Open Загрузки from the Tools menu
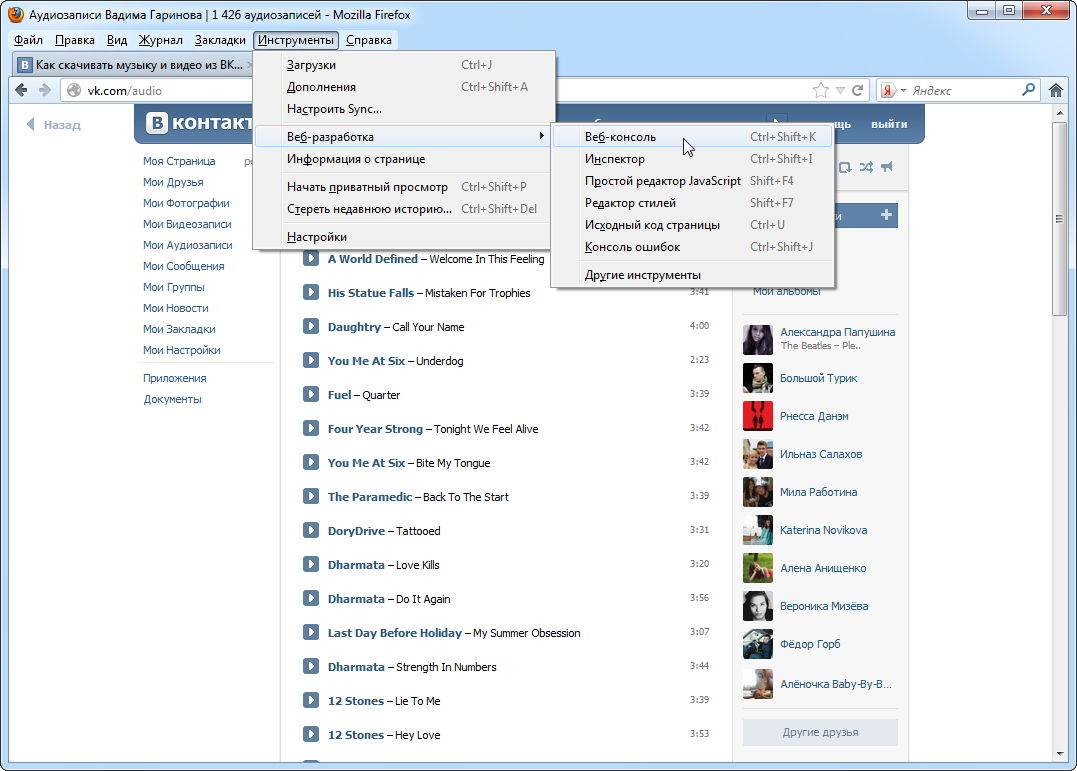This screenshot has width=1077, height=771. tap(404, 65)
